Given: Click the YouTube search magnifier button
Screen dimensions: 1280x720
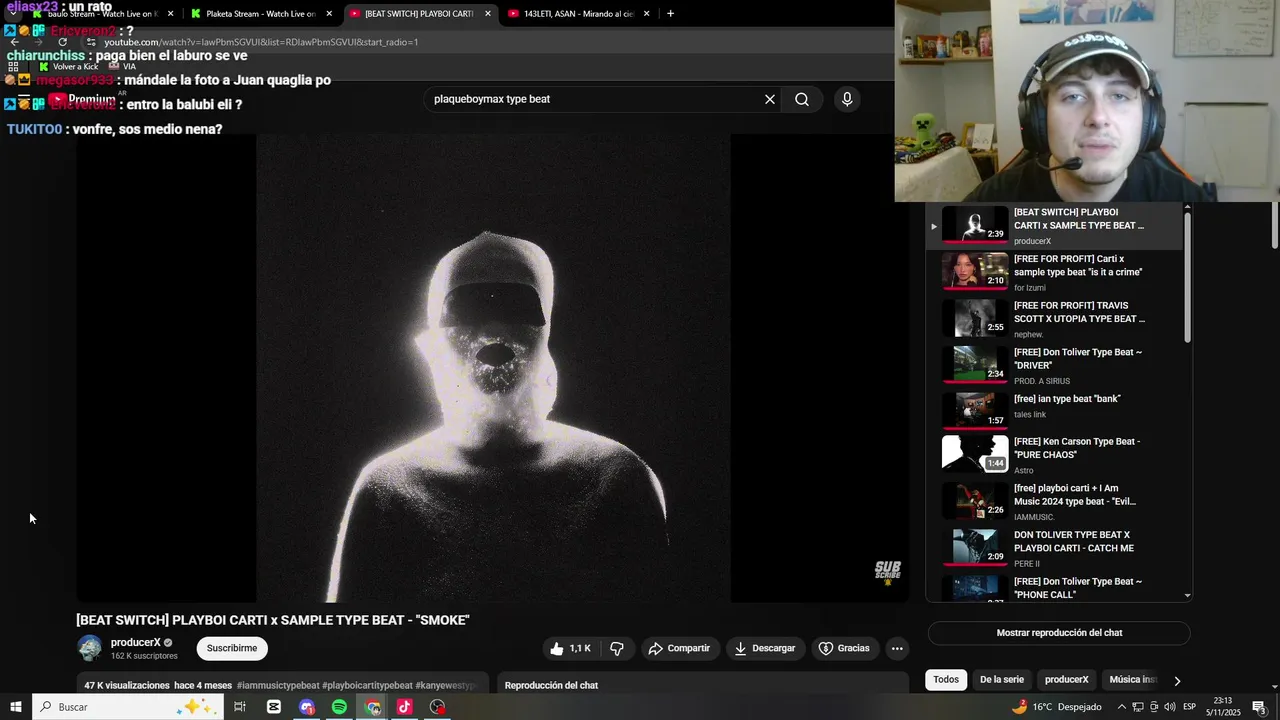Looking at the screenshot, I should (x=802, y=99).
